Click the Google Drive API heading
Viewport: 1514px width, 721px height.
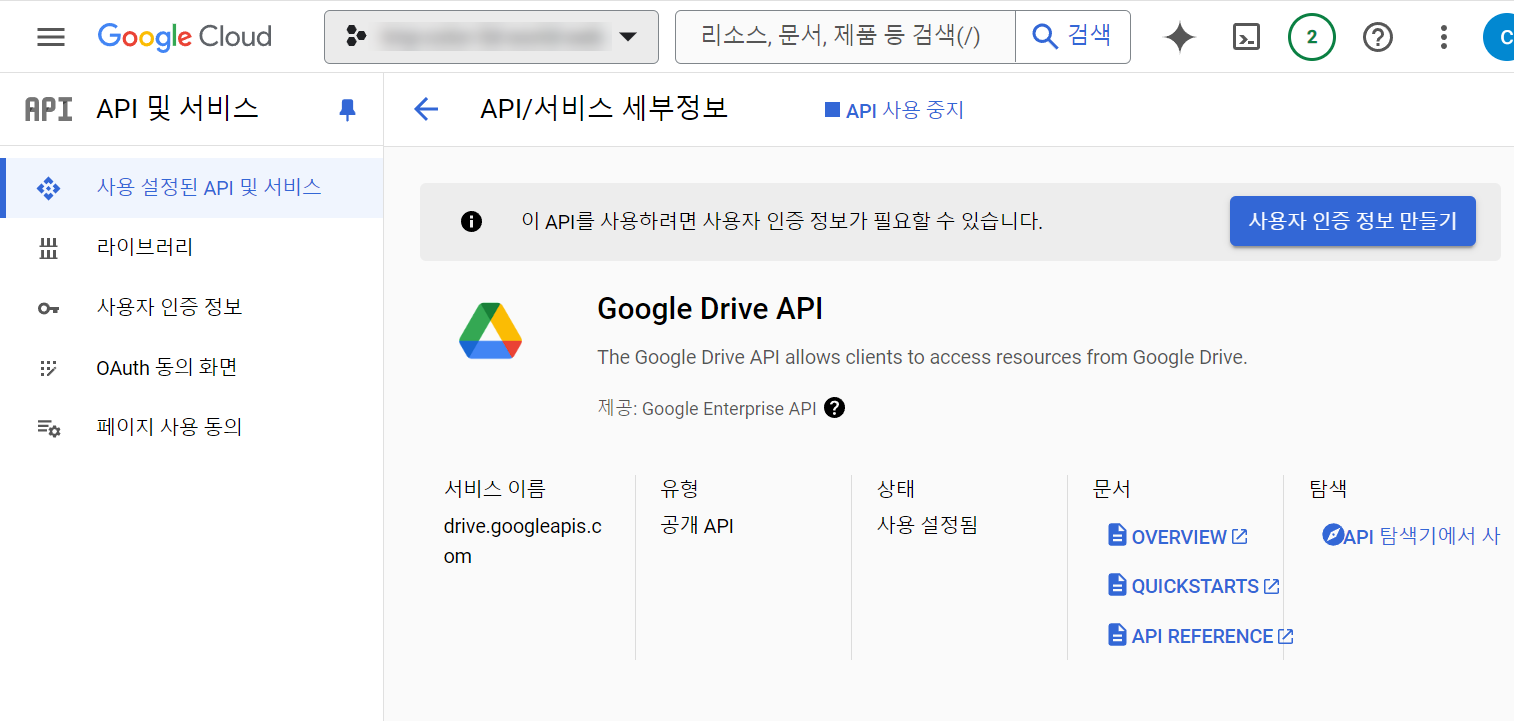710,308
